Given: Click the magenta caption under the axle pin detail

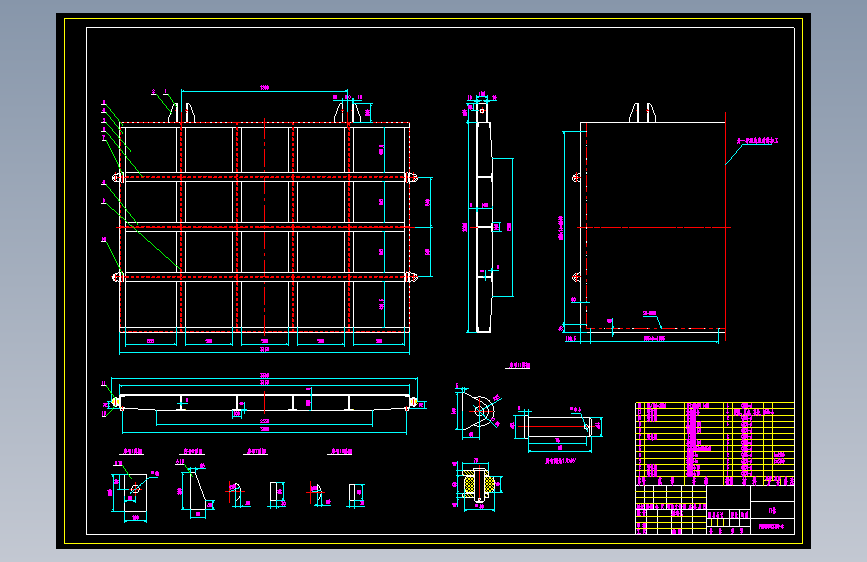Looking at the screenshot, I should tap(560, 460).
